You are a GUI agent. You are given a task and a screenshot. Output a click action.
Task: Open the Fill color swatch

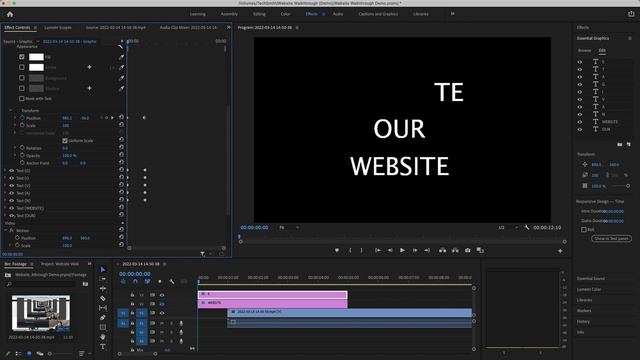click(x=36, y=57)
